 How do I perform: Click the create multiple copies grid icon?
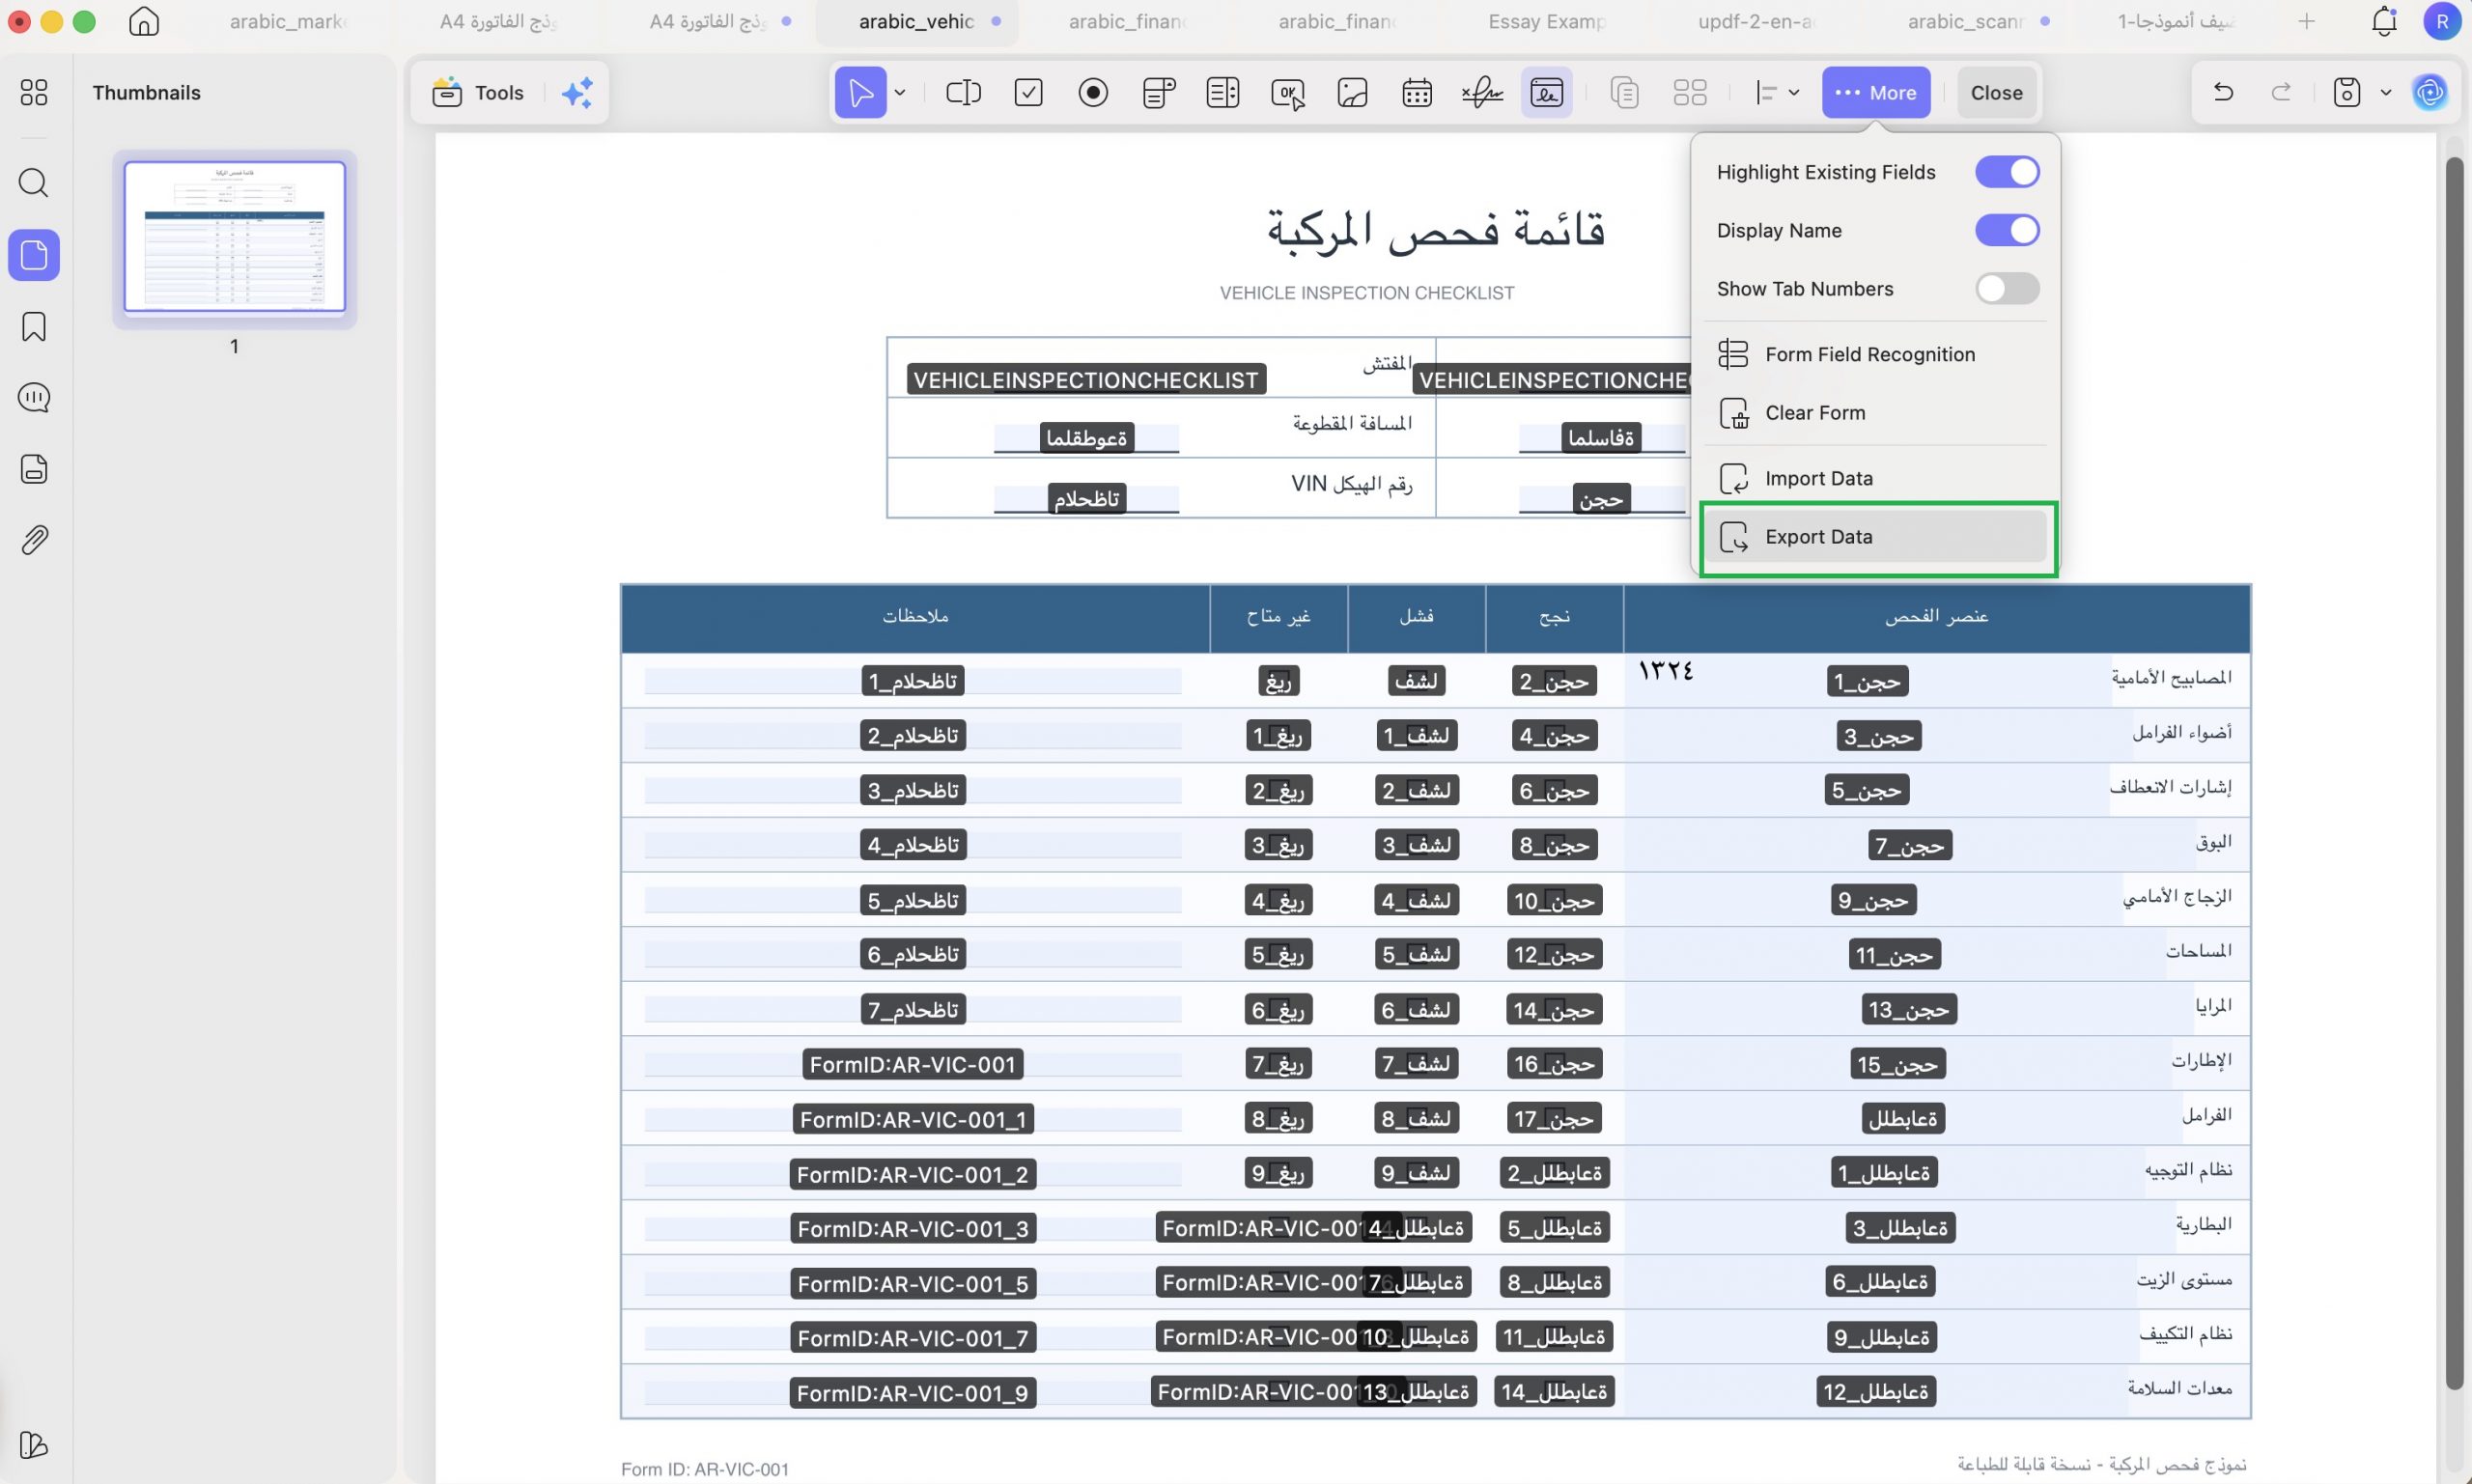[1689, 93]
